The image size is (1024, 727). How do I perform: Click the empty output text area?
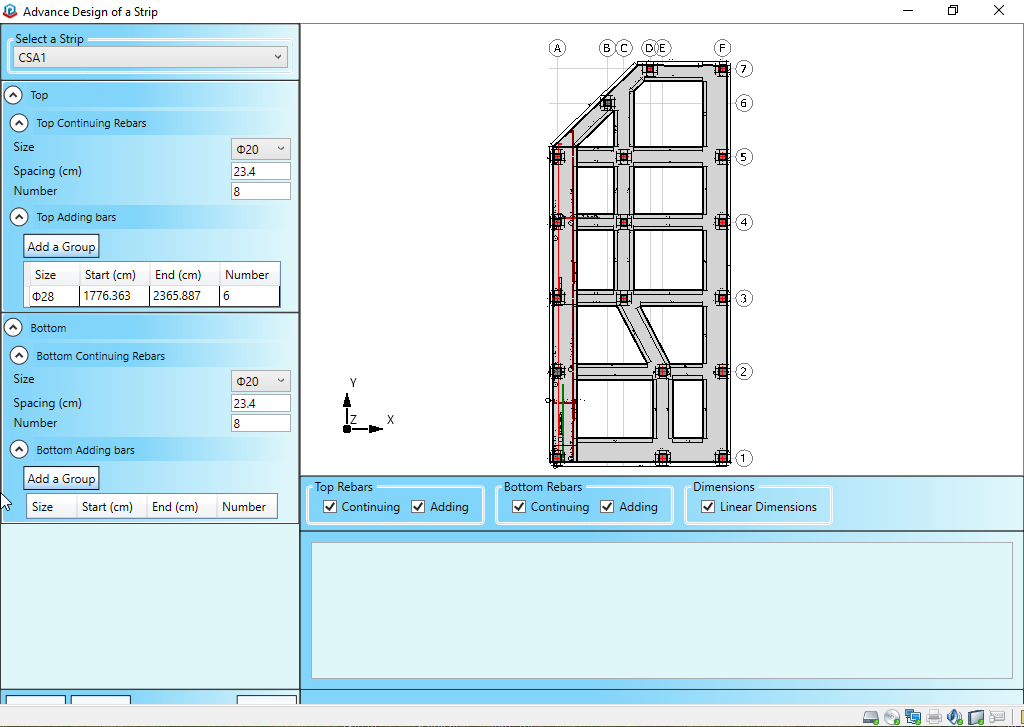pyautogui.click(x=662, y=610)
